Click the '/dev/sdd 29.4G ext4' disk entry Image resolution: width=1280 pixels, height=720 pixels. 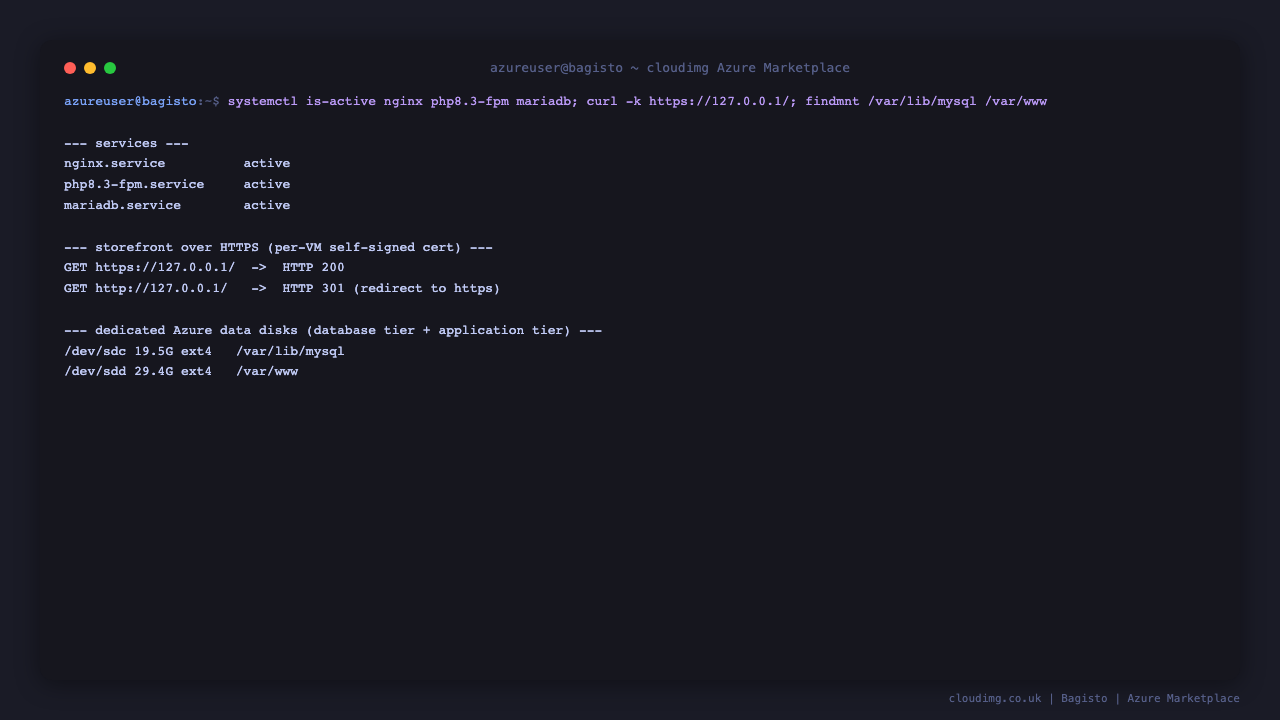[x=138, y=371]
